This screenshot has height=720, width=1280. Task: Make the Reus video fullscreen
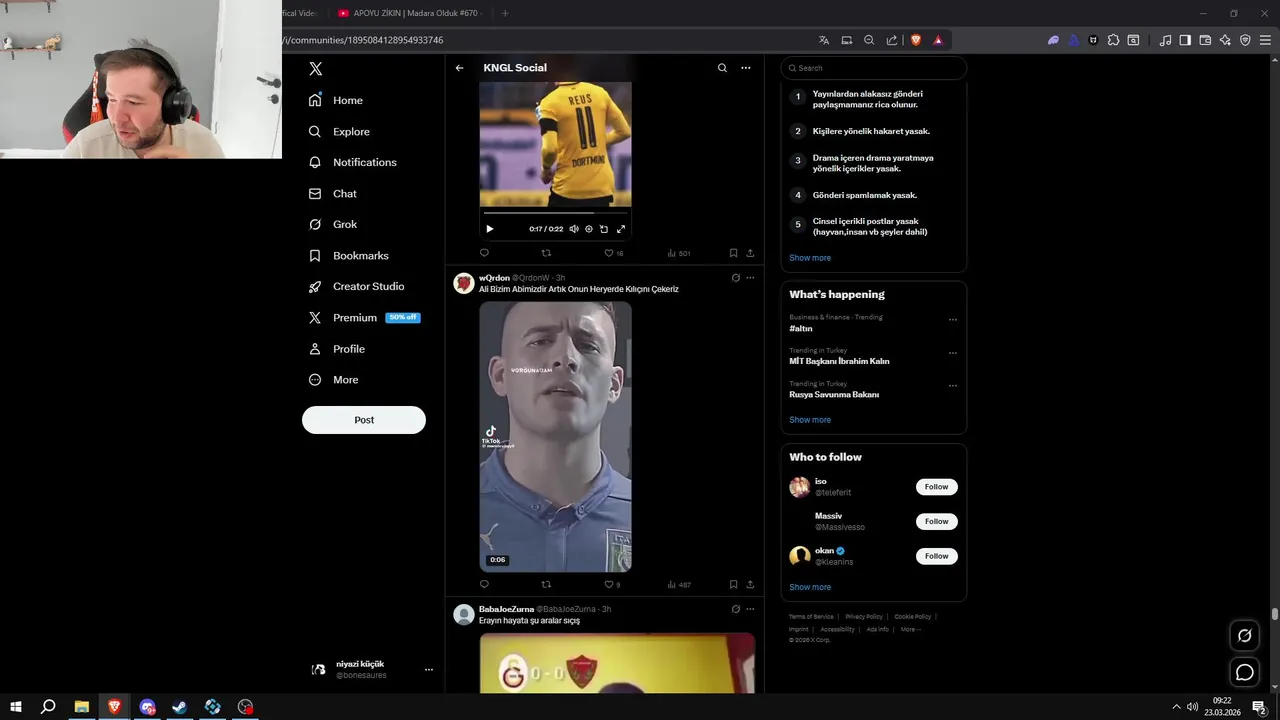coord(621,229)
